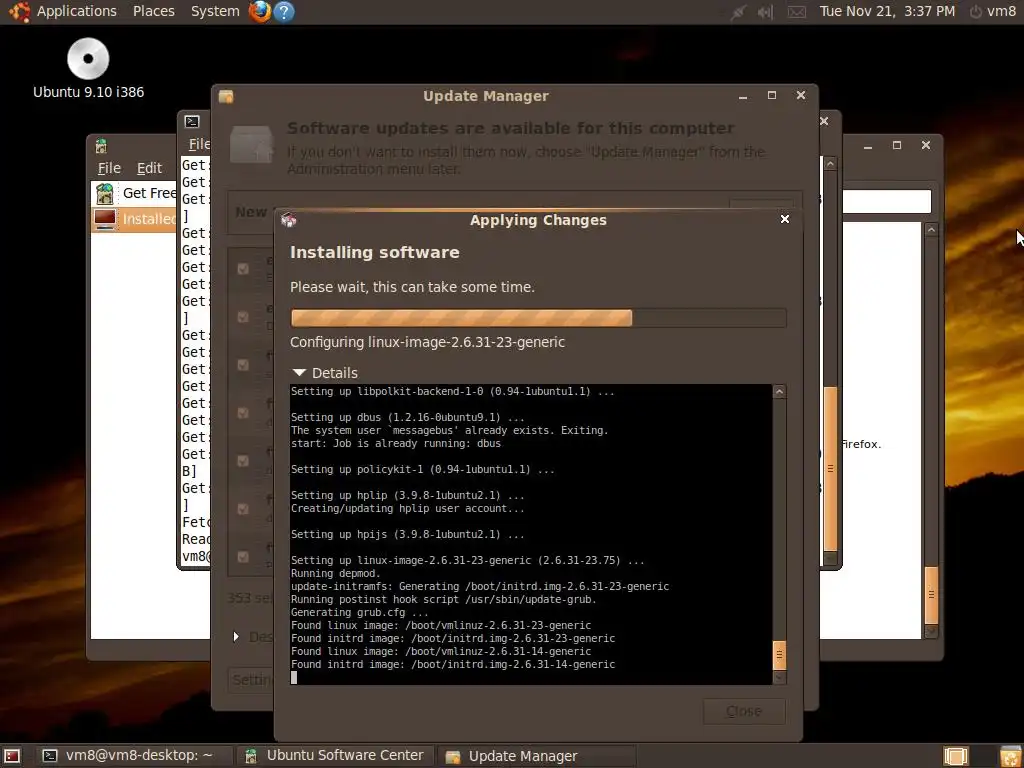This screenshot has width=1024, height=768.
Task: Click 'Generating grub.cfg ...' output line
Action: (359, 613)
